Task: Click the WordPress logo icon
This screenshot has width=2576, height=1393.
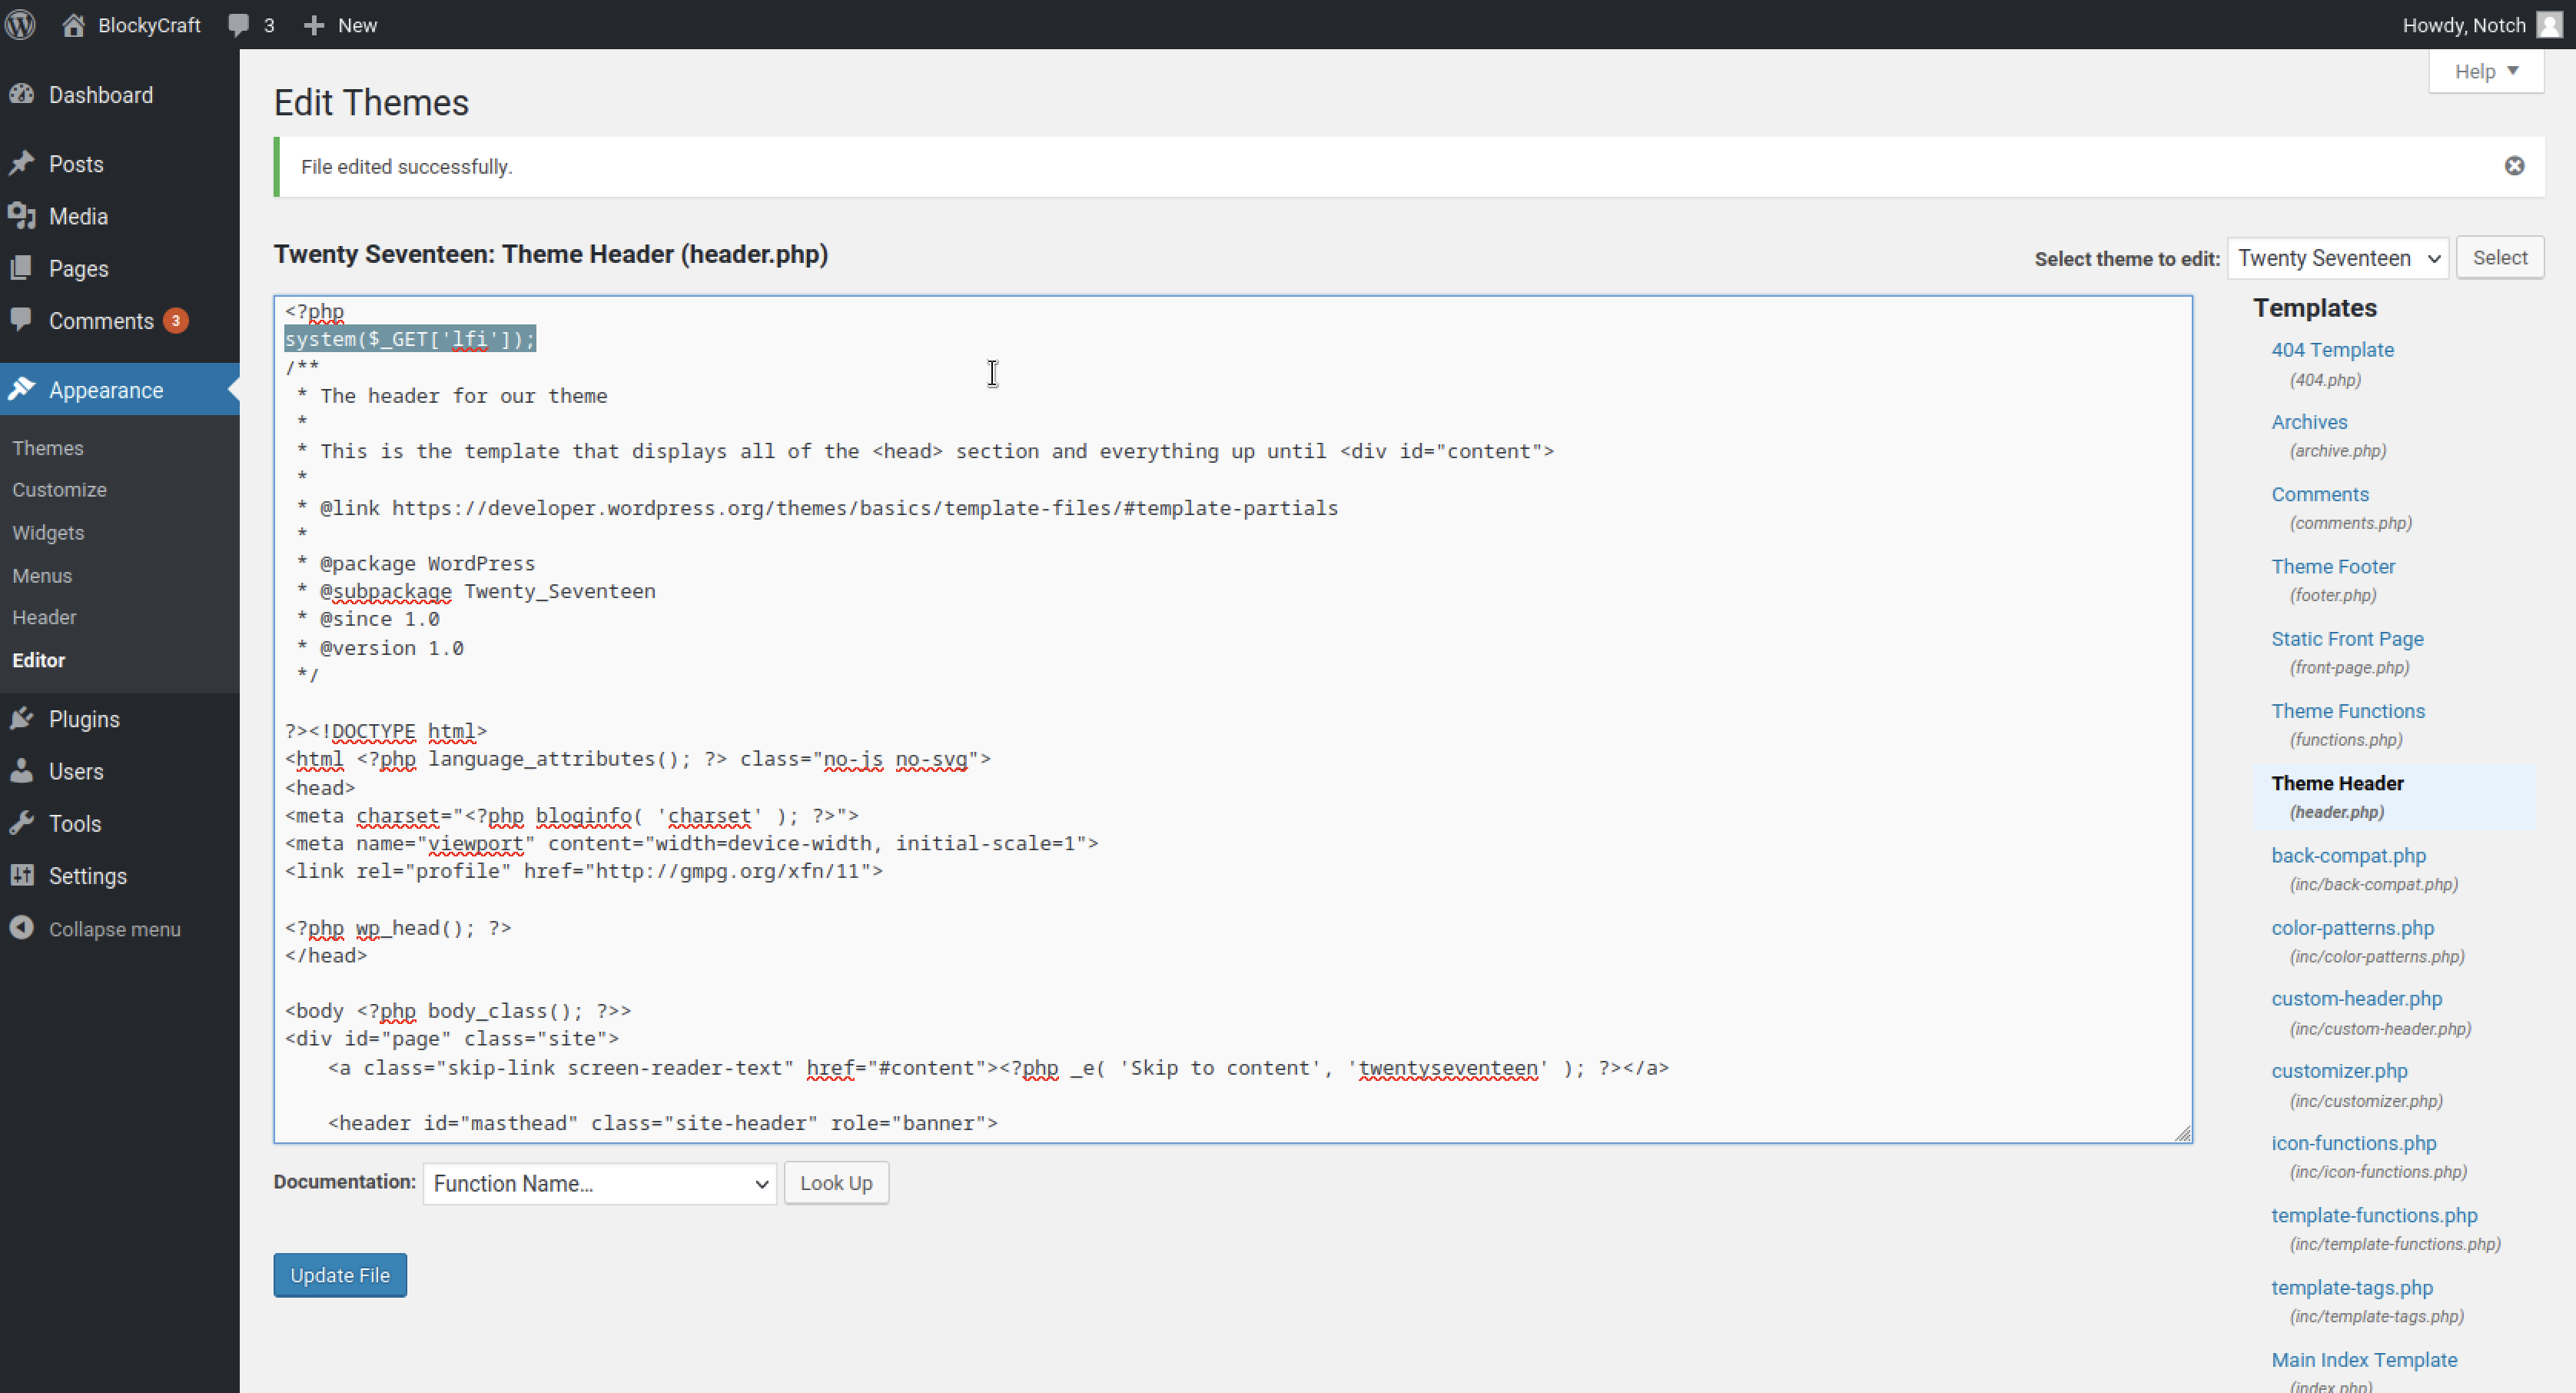Action: [x=20, y=24]
